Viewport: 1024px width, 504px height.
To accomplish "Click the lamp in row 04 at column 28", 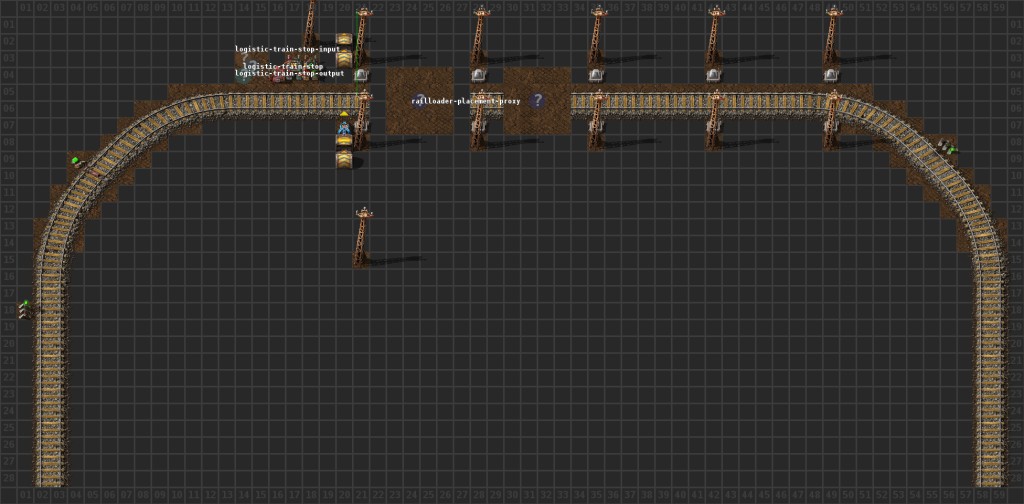I will coord(479,75).
